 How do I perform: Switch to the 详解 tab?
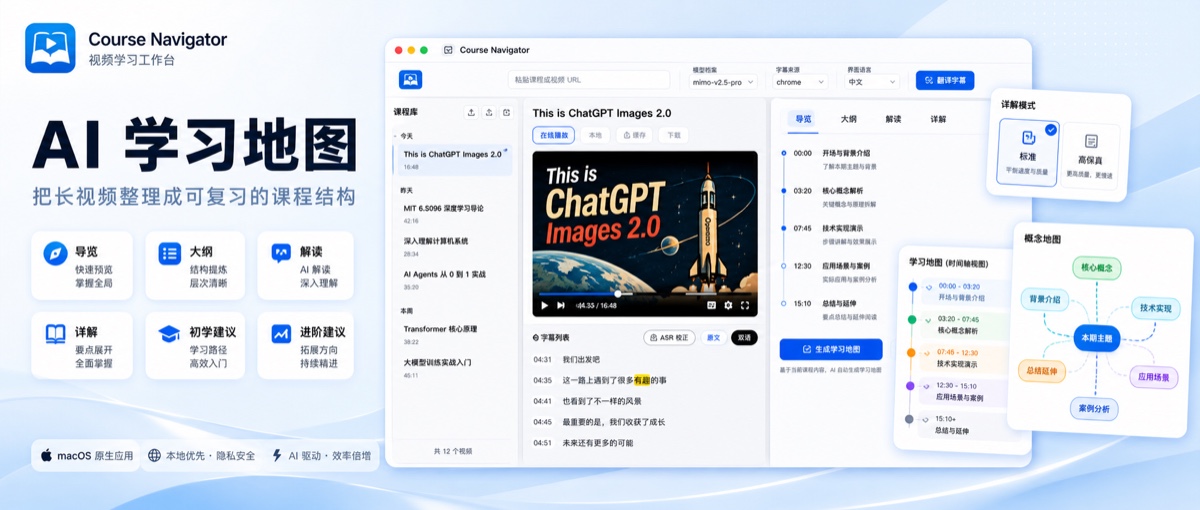[938, 119]
